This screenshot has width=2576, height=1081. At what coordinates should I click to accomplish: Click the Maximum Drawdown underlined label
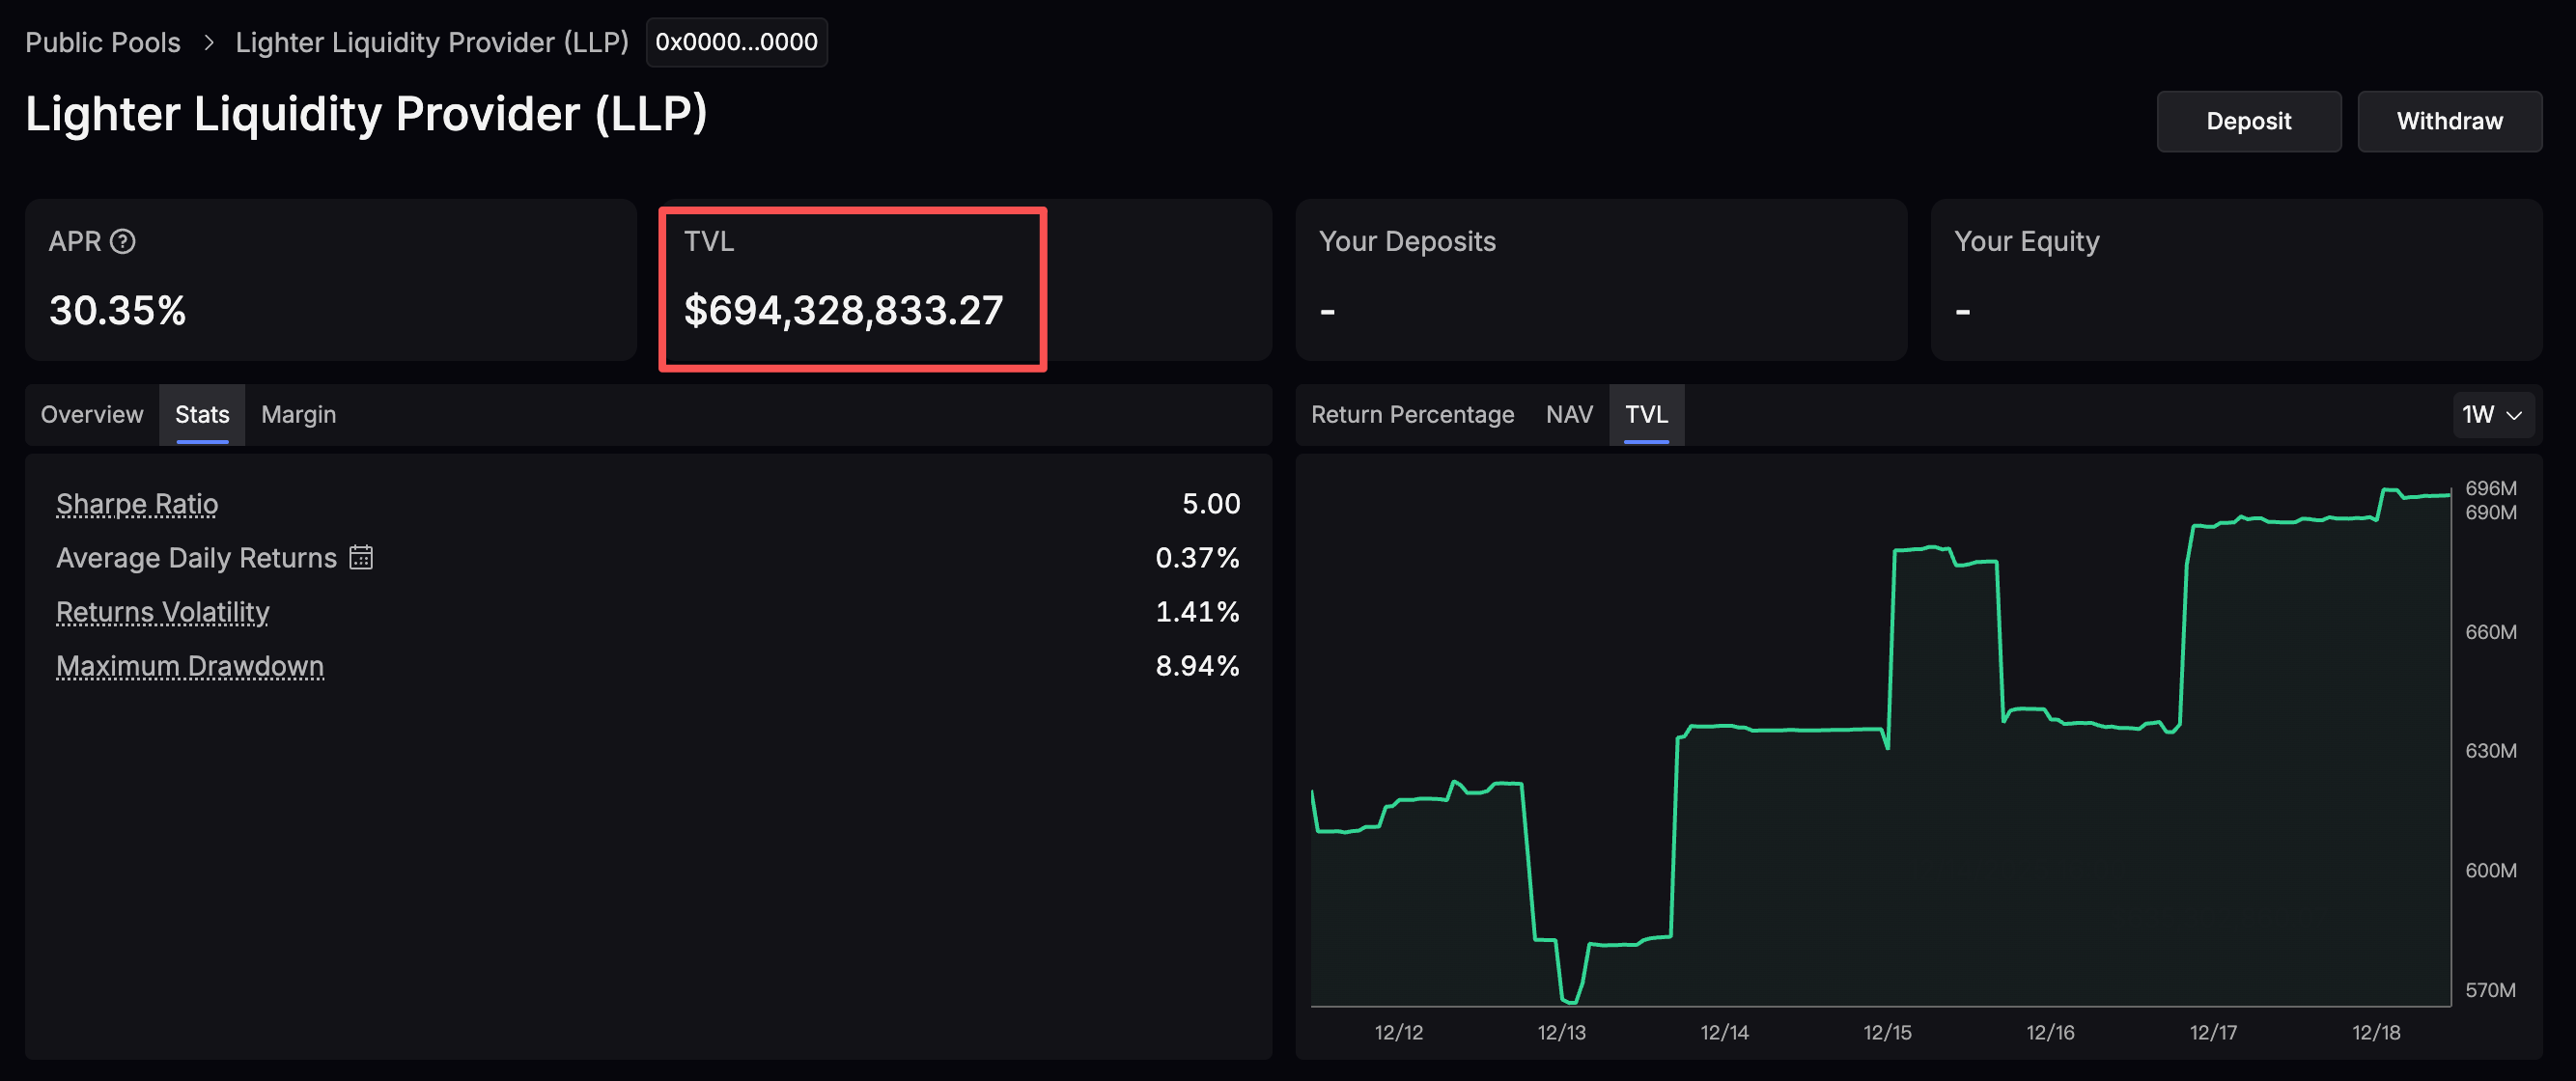pyautogui.click(x=189, y=665)
